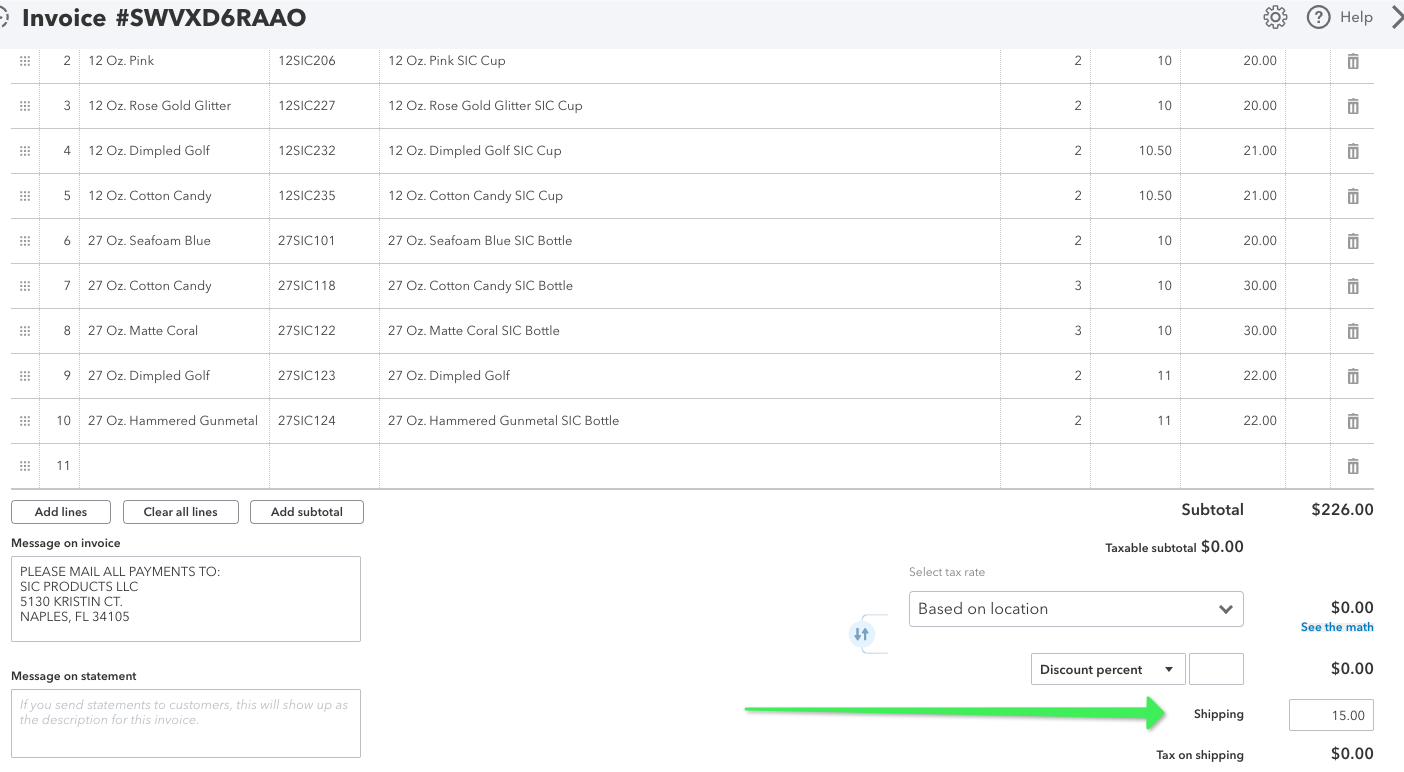
Task: Expand the discount type options
Action: click(x=1166, y=668)
